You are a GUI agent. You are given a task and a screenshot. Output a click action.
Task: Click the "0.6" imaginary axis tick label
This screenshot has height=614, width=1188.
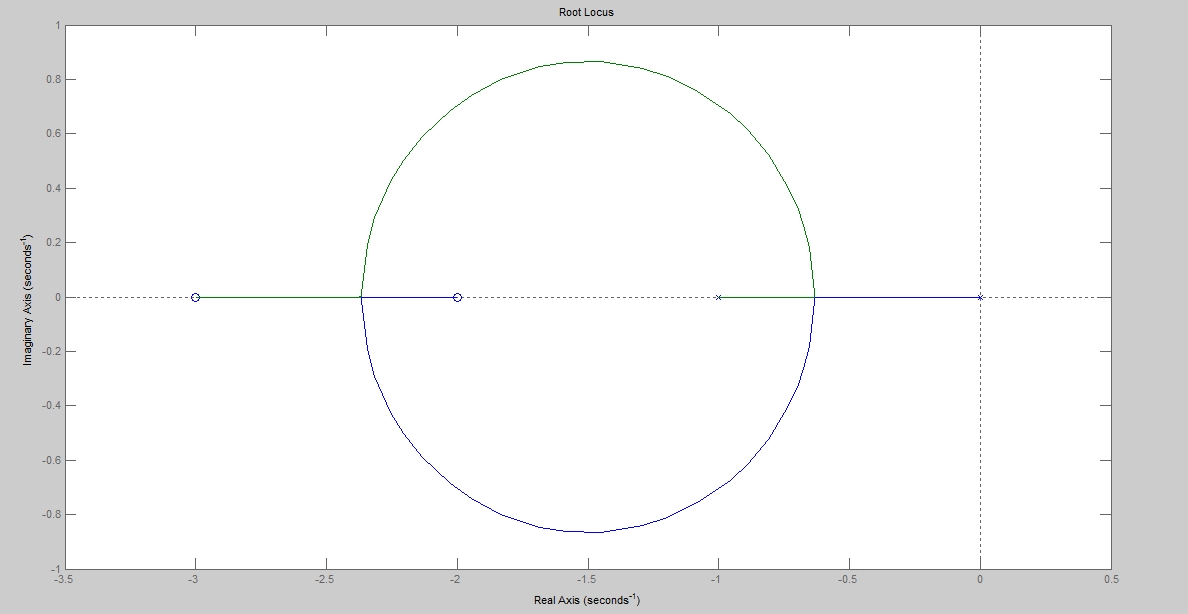click(x=53, y=134)
